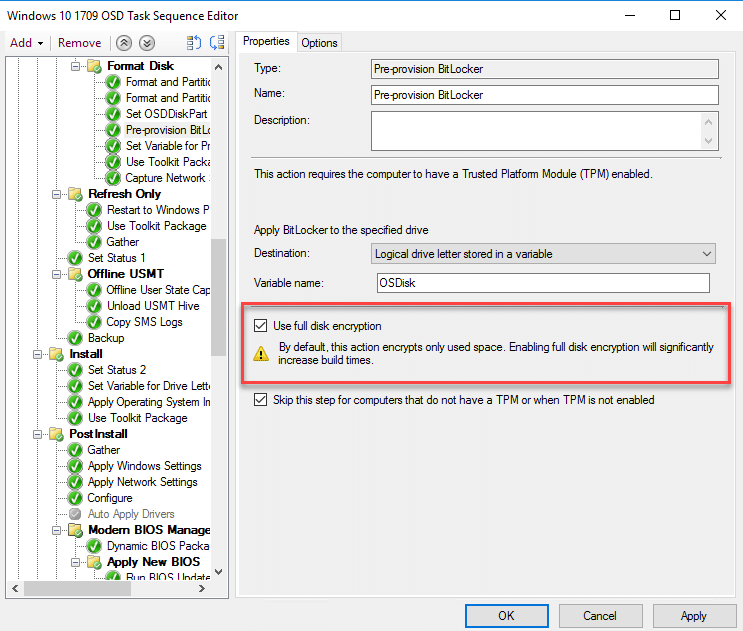Click the green check icon beside Set OSDDiskPart
The height and width of the screenshot is (631, 743).
[113, 114]
